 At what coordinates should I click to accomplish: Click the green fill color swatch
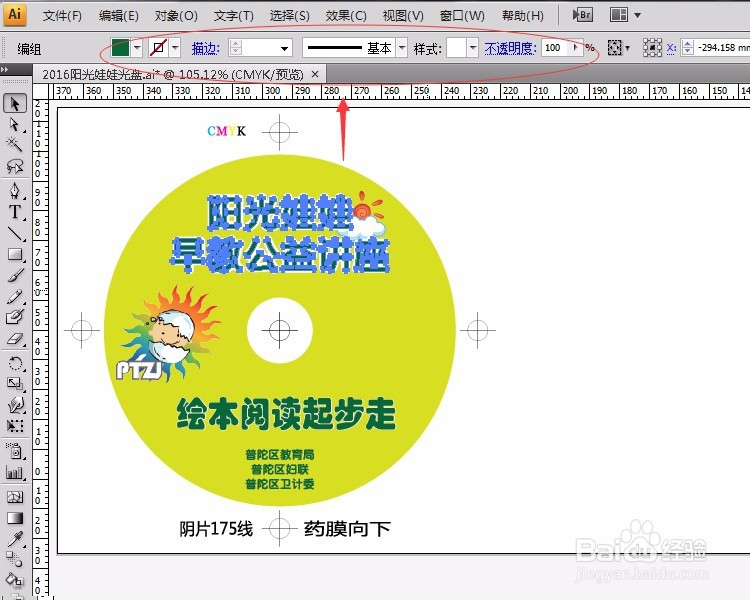coord(120,48)
